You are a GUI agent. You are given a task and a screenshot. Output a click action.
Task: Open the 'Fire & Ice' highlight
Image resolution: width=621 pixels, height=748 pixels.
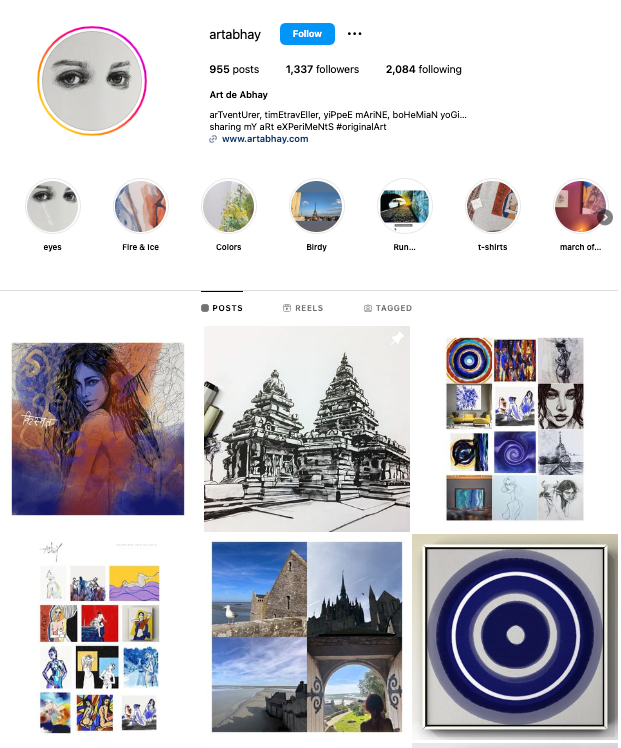coord(141,206)
